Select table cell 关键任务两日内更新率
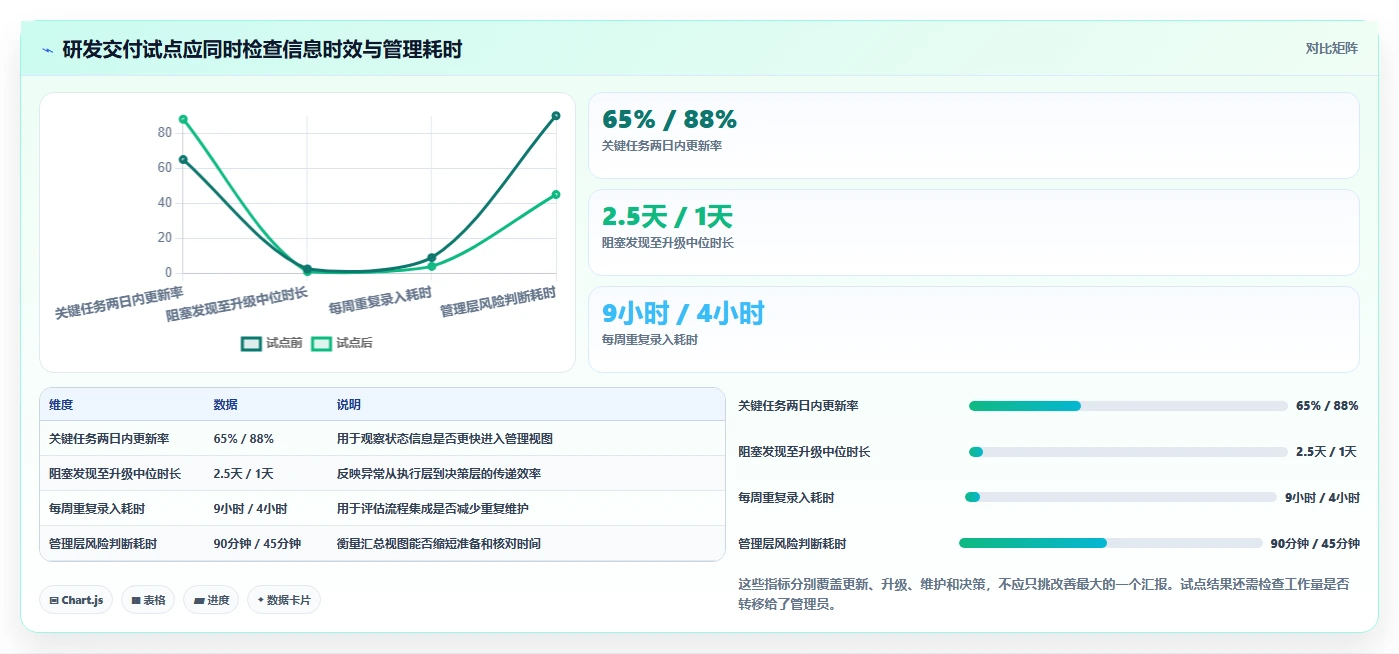The image size is (1399, 654). point(109,439)
